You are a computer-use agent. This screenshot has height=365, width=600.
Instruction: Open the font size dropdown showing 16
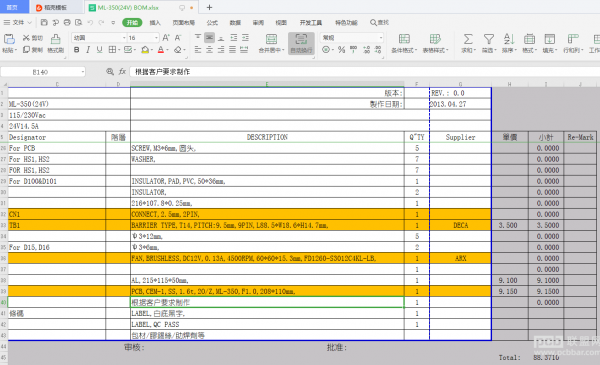(x=156, y=38)
